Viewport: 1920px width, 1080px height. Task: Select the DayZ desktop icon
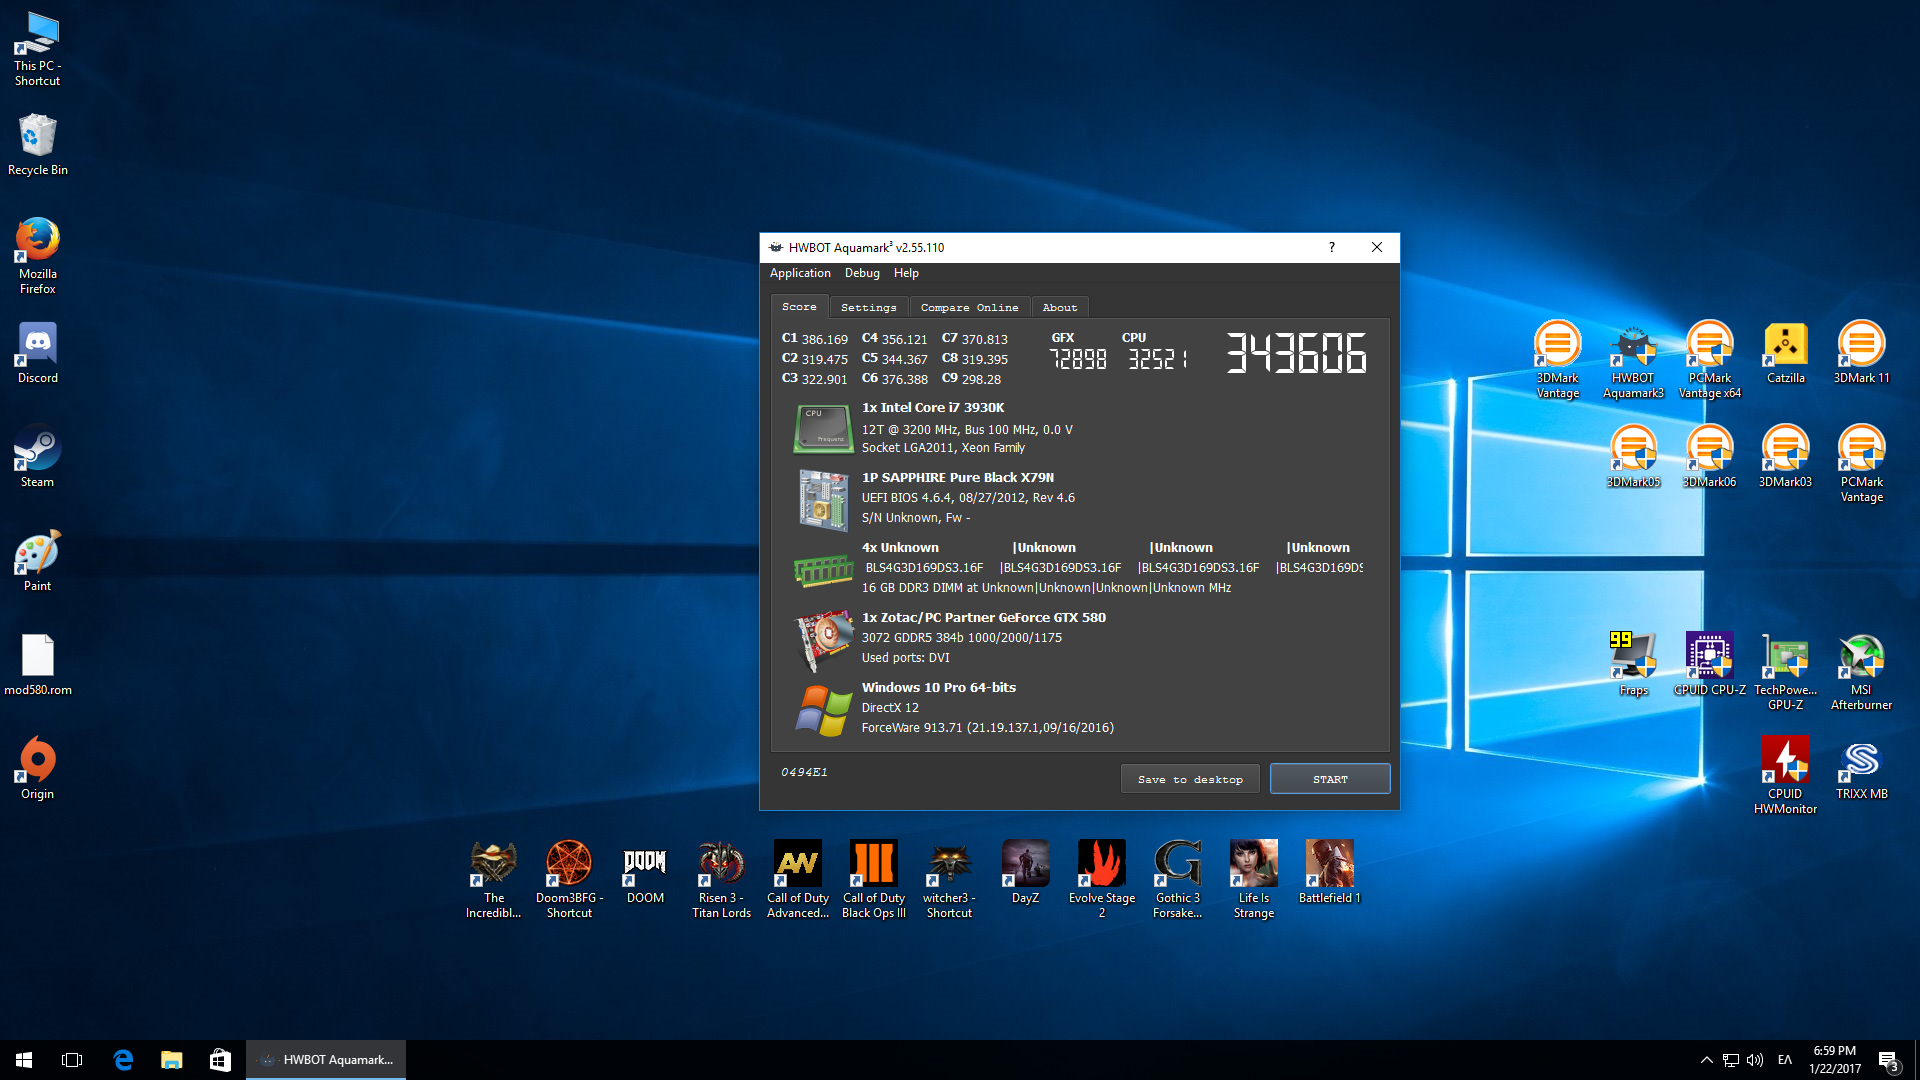pyautogui.click(x=1025, y=873)
